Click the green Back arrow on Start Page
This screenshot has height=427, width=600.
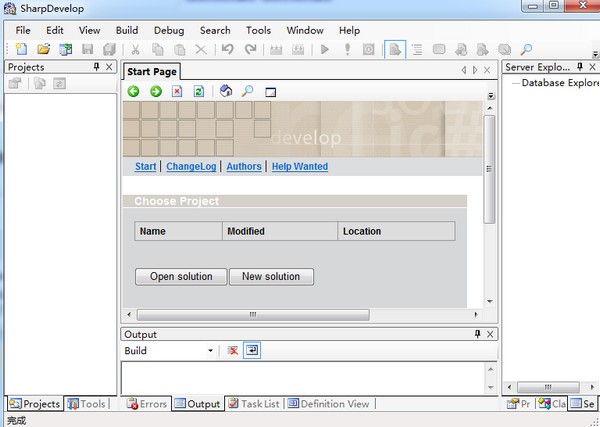(133, 91)
